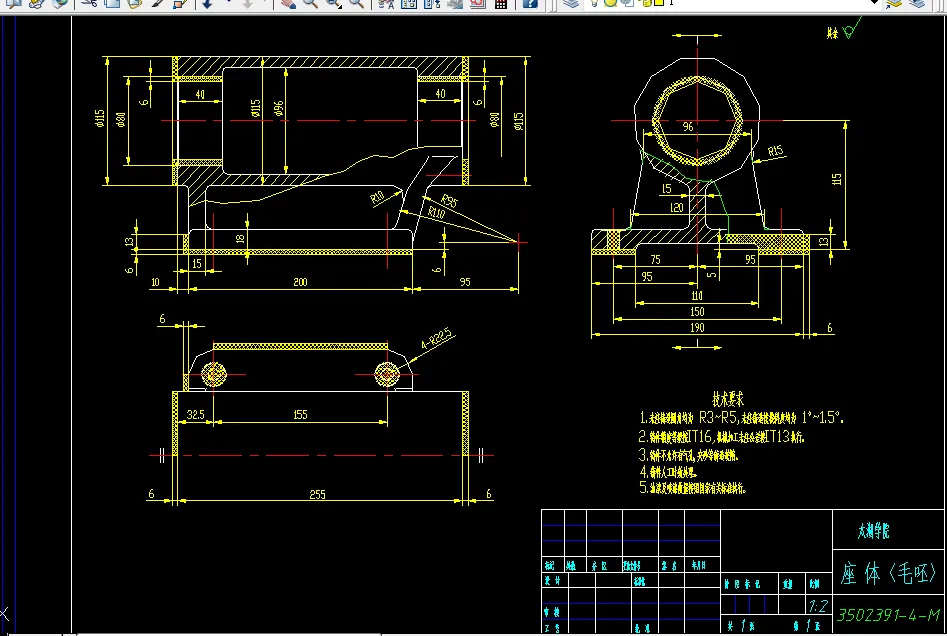This screenshot has width=947, height=636.
Task: Select the Pan realtime hand tool
Action: pyautogui.click(x=288, y=3)
